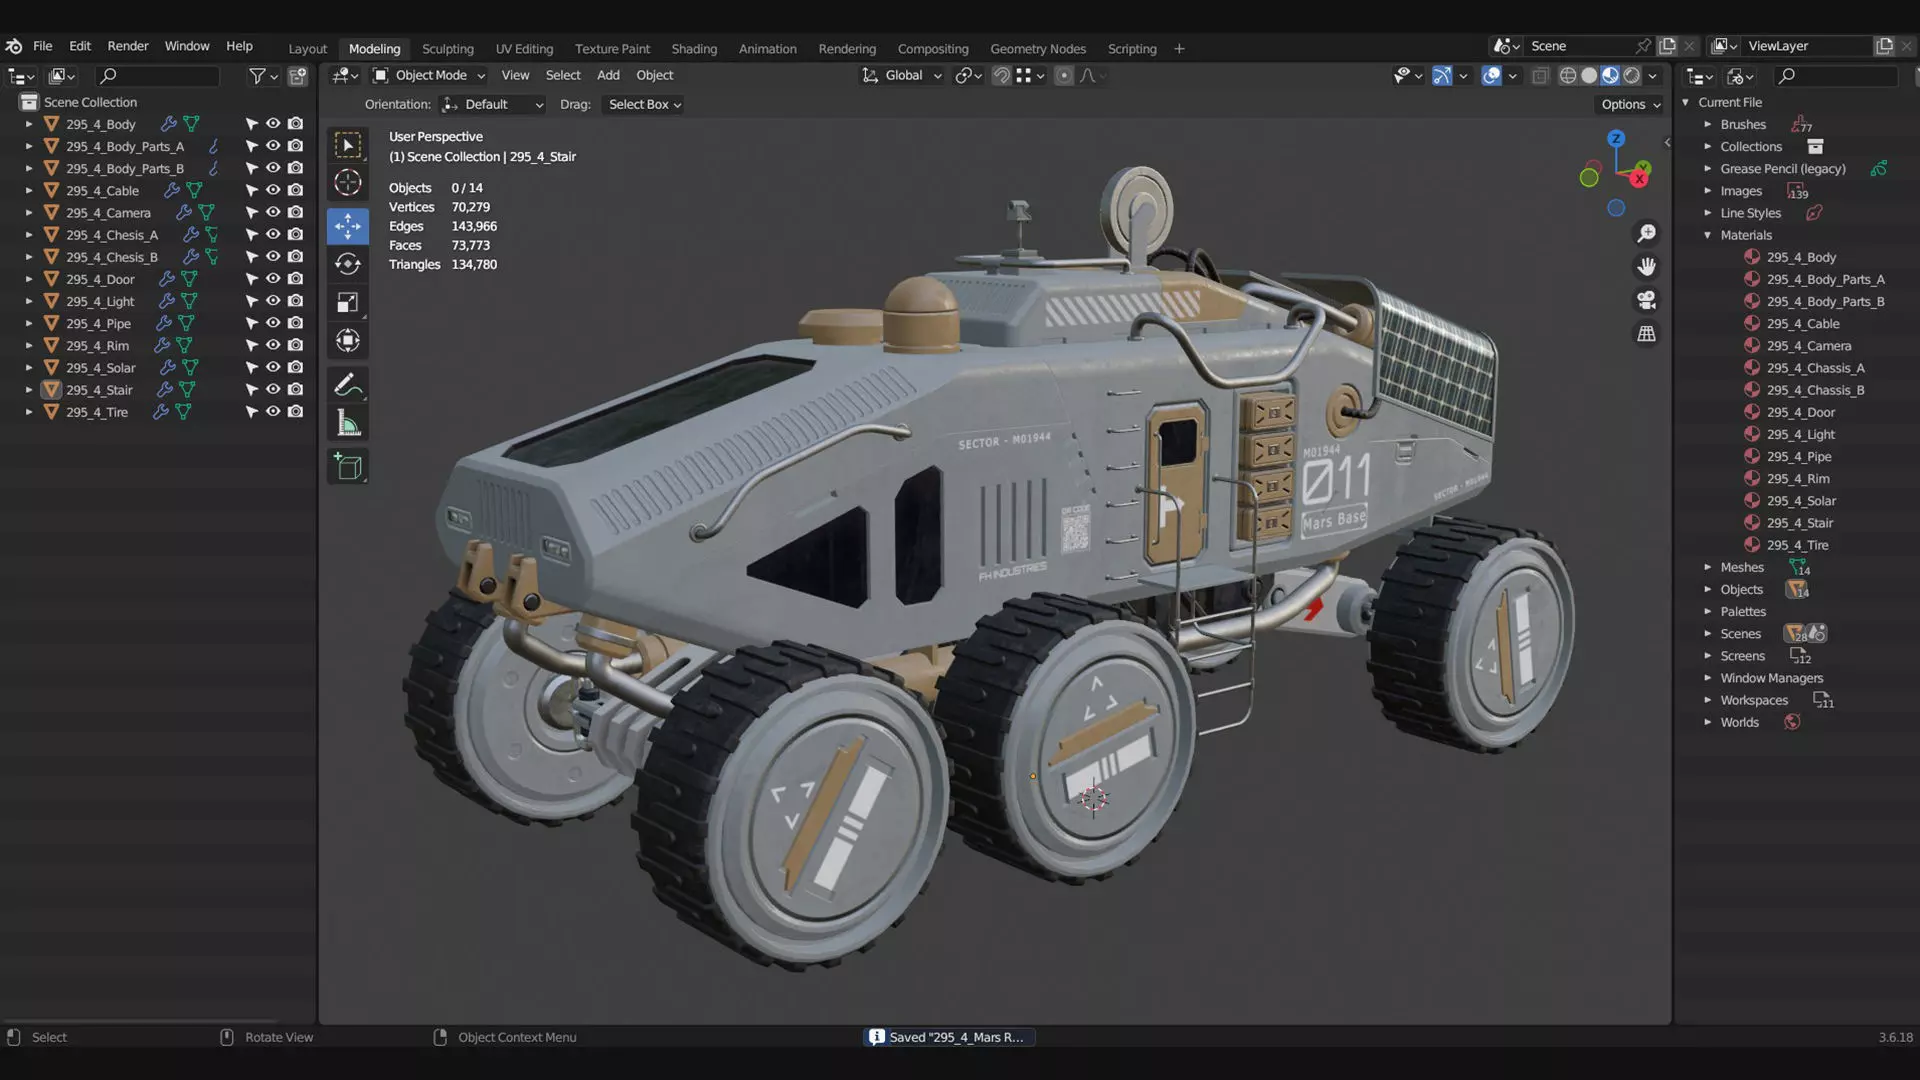
Task: Click the Z axis on navigation gizmo
Action: pos(1616,139)
